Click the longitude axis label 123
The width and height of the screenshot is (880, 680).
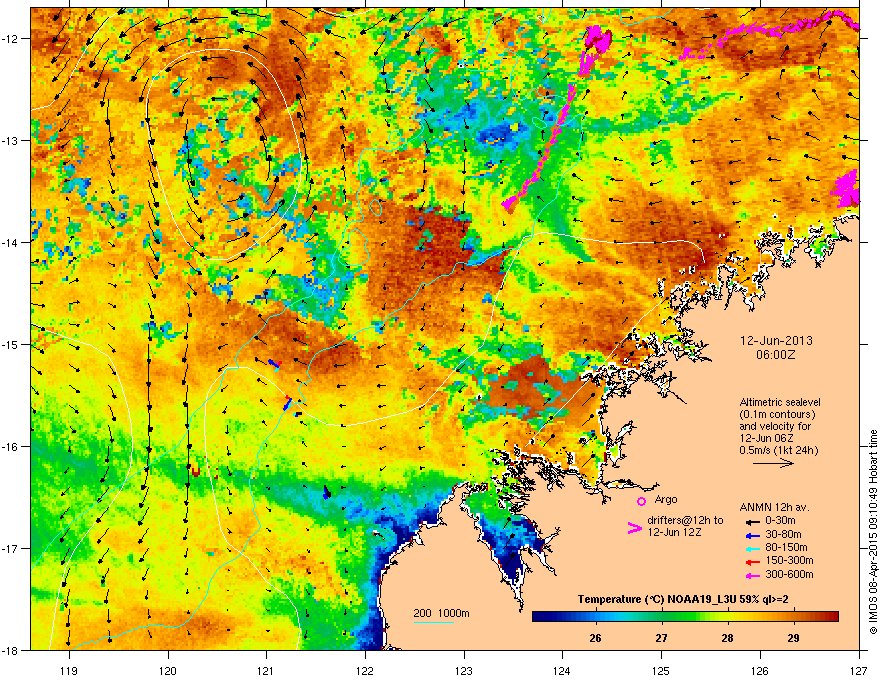pyautogui.click(x=464, y=670)
